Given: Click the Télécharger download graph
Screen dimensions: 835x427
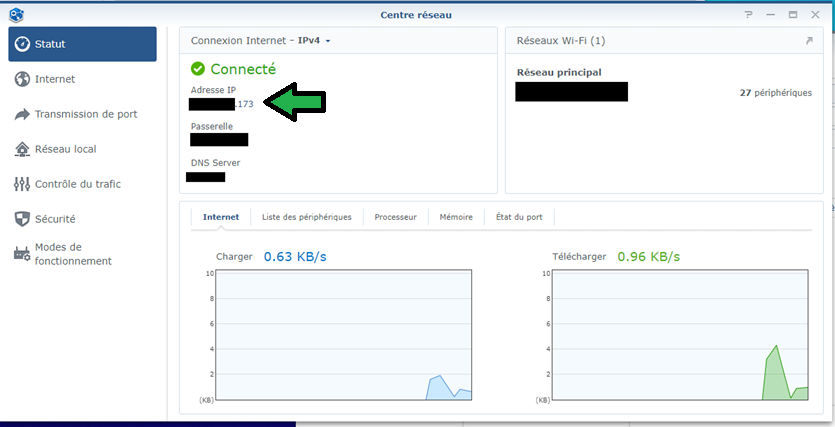Looking at the screenshot, I should coord(680,335).
